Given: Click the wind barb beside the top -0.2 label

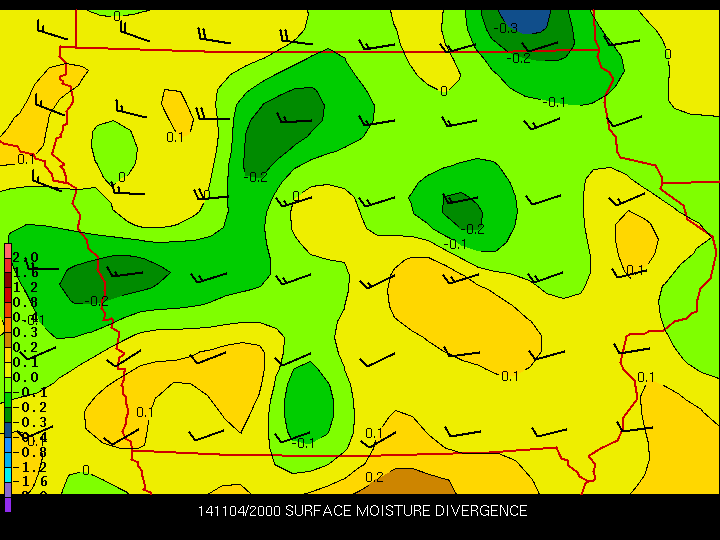Looking at the screenshot, I should coord(538,46).
